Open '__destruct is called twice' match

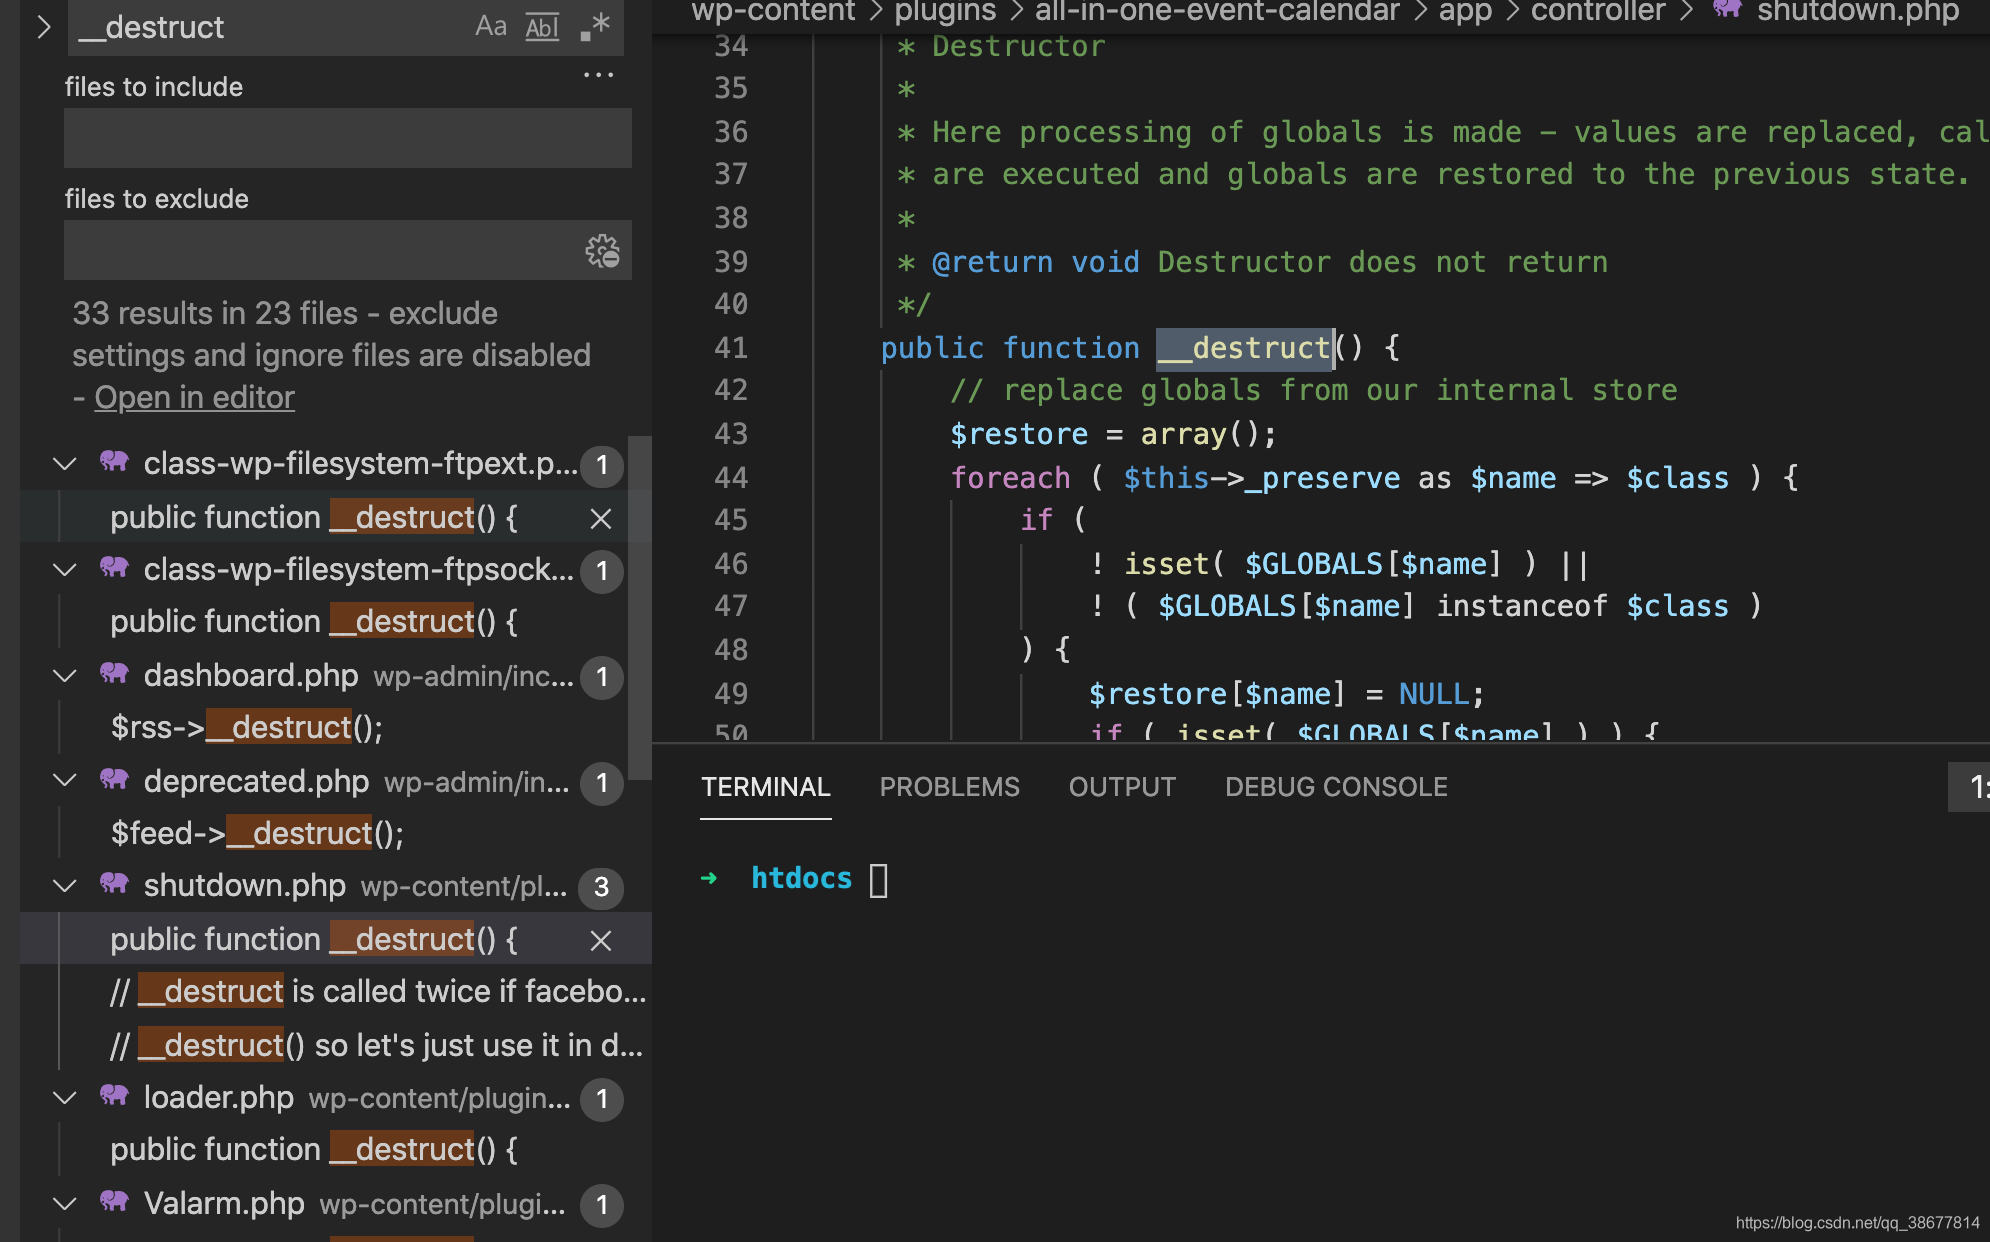pos(378,991)
